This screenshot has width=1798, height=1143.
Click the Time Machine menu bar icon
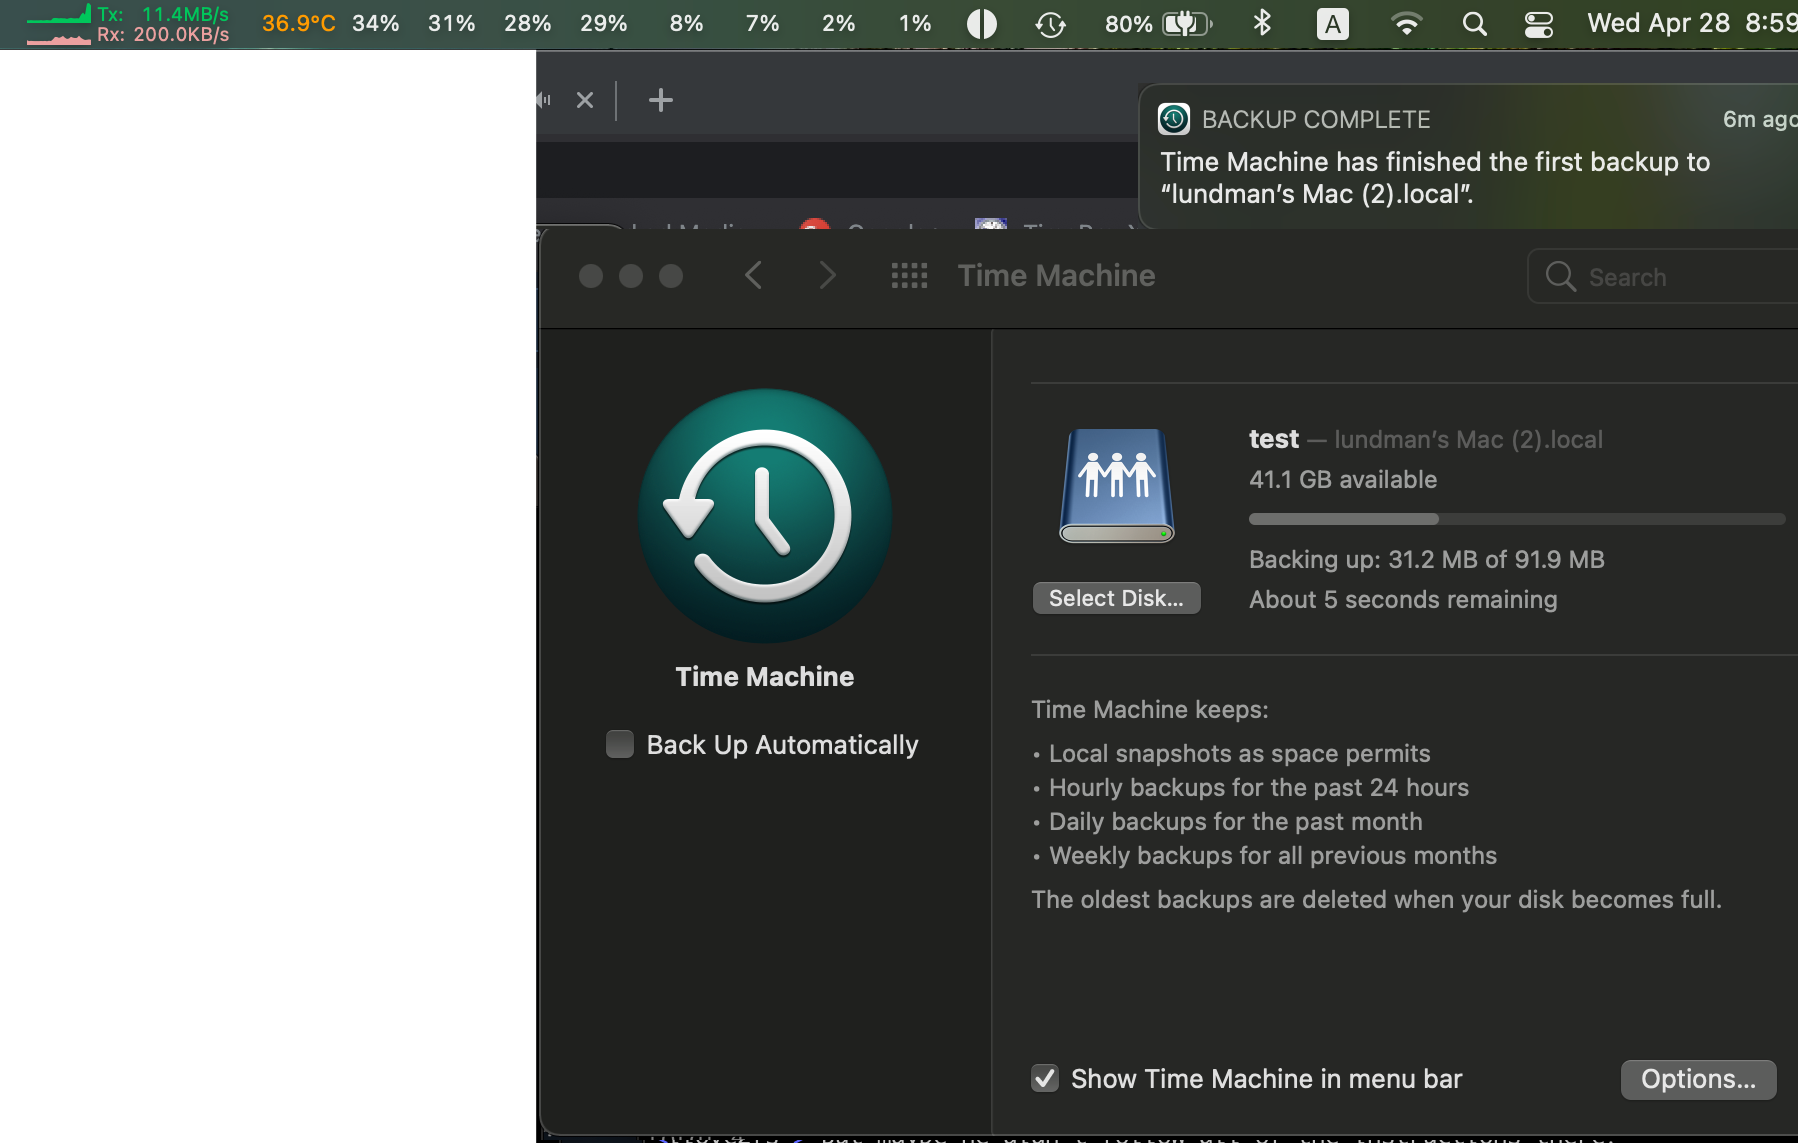click(x=1050, y=24)
